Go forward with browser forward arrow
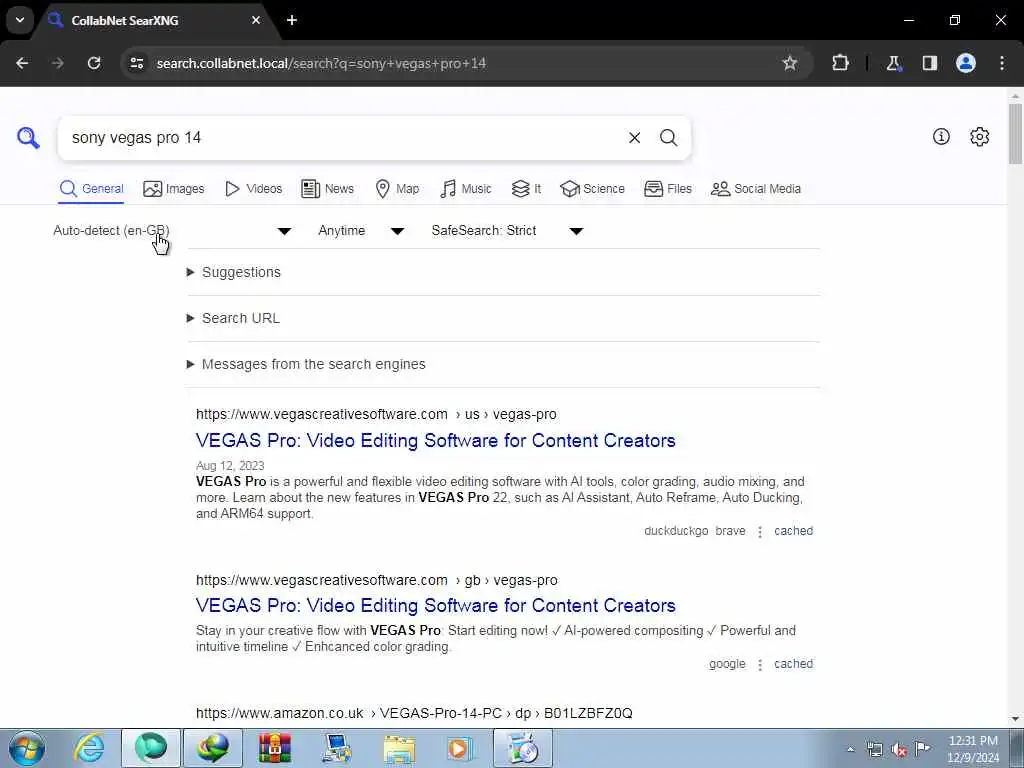The image size is (1024, 768). pos(58,63)
